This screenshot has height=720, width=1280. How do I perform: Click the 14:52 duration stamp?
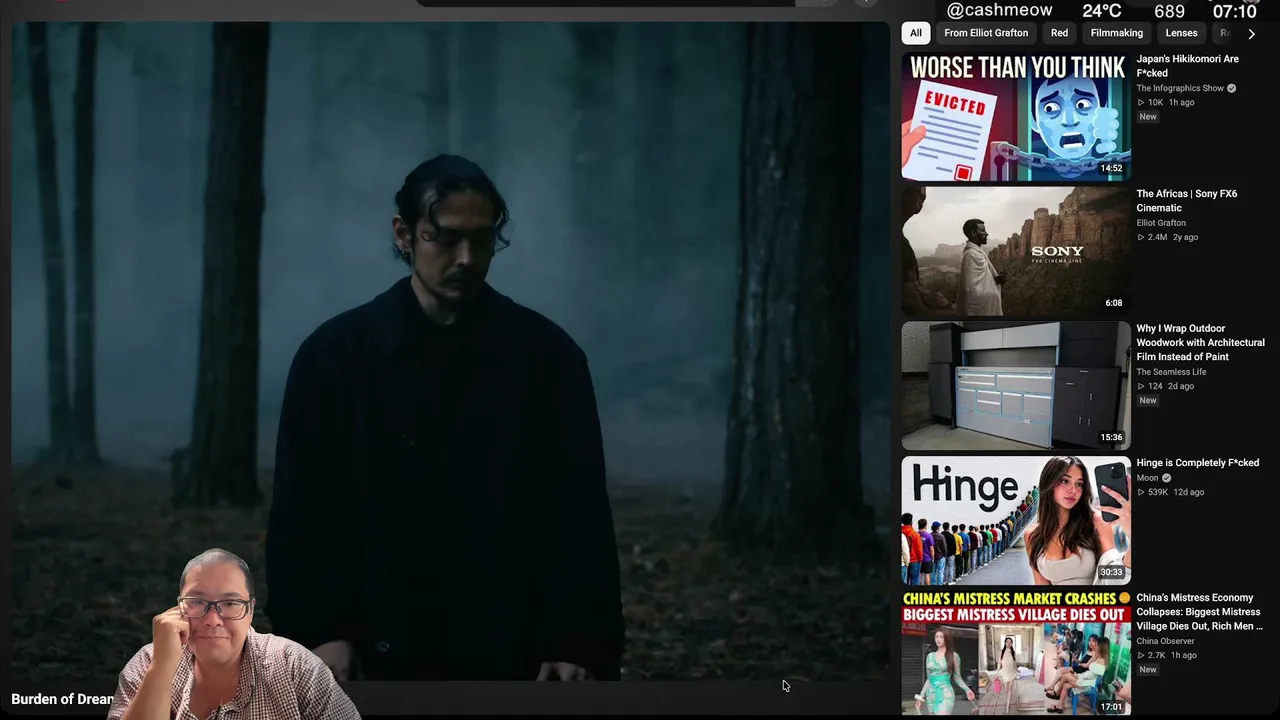click(1112, 168)
